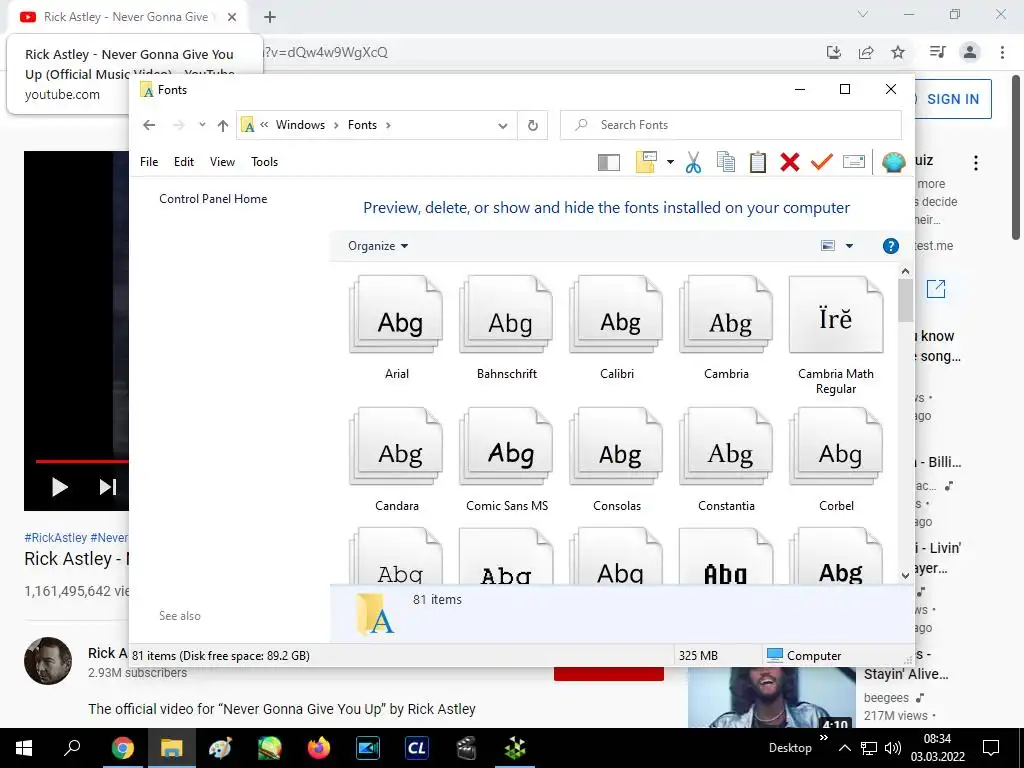1024x768 pixels.
Task: Open Control Panel Home link
Action: point(213,199)
